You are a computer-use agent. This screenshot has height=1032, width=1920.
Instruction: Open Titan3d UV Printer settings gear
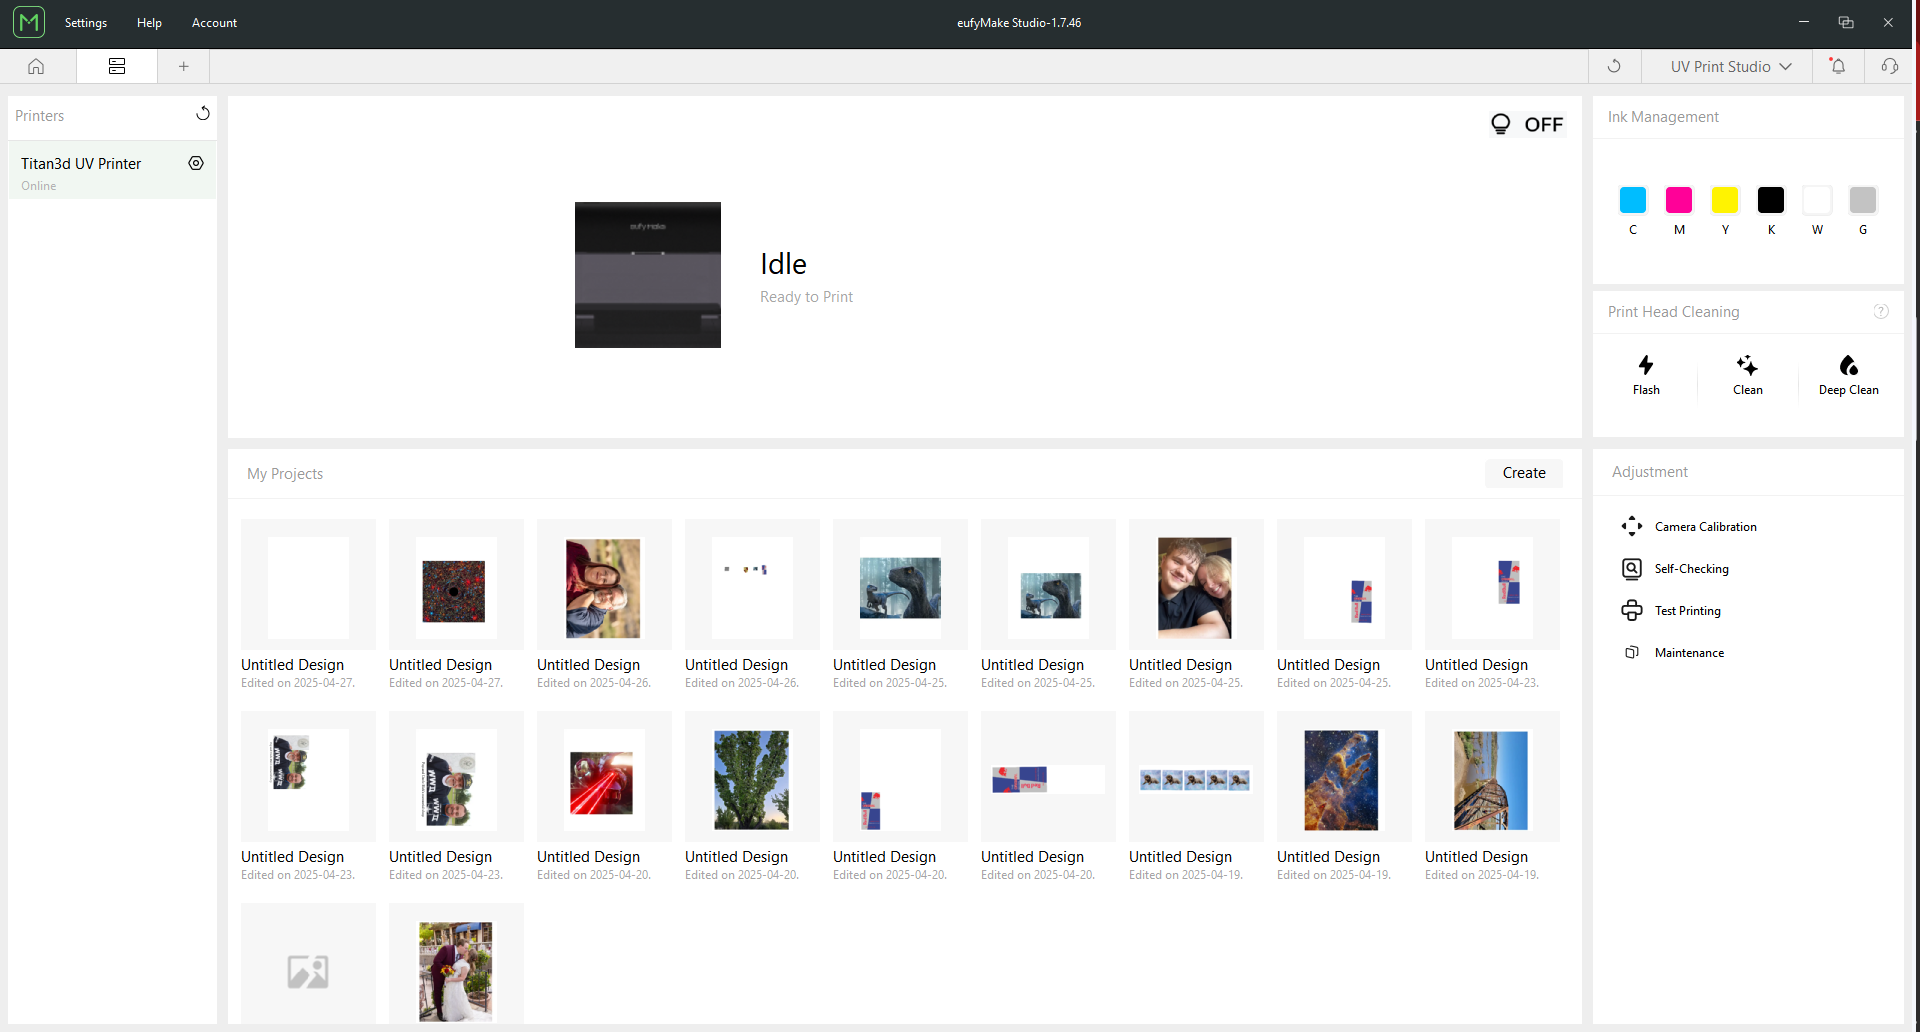196,163
